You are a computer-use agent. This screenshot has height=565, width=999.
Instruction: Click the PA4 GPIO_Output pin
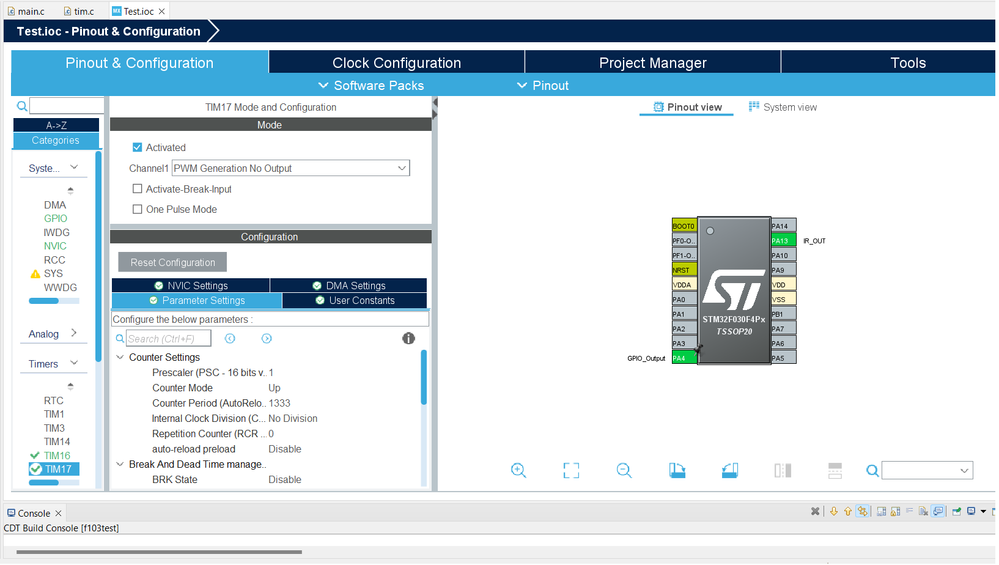coord(684,358)
